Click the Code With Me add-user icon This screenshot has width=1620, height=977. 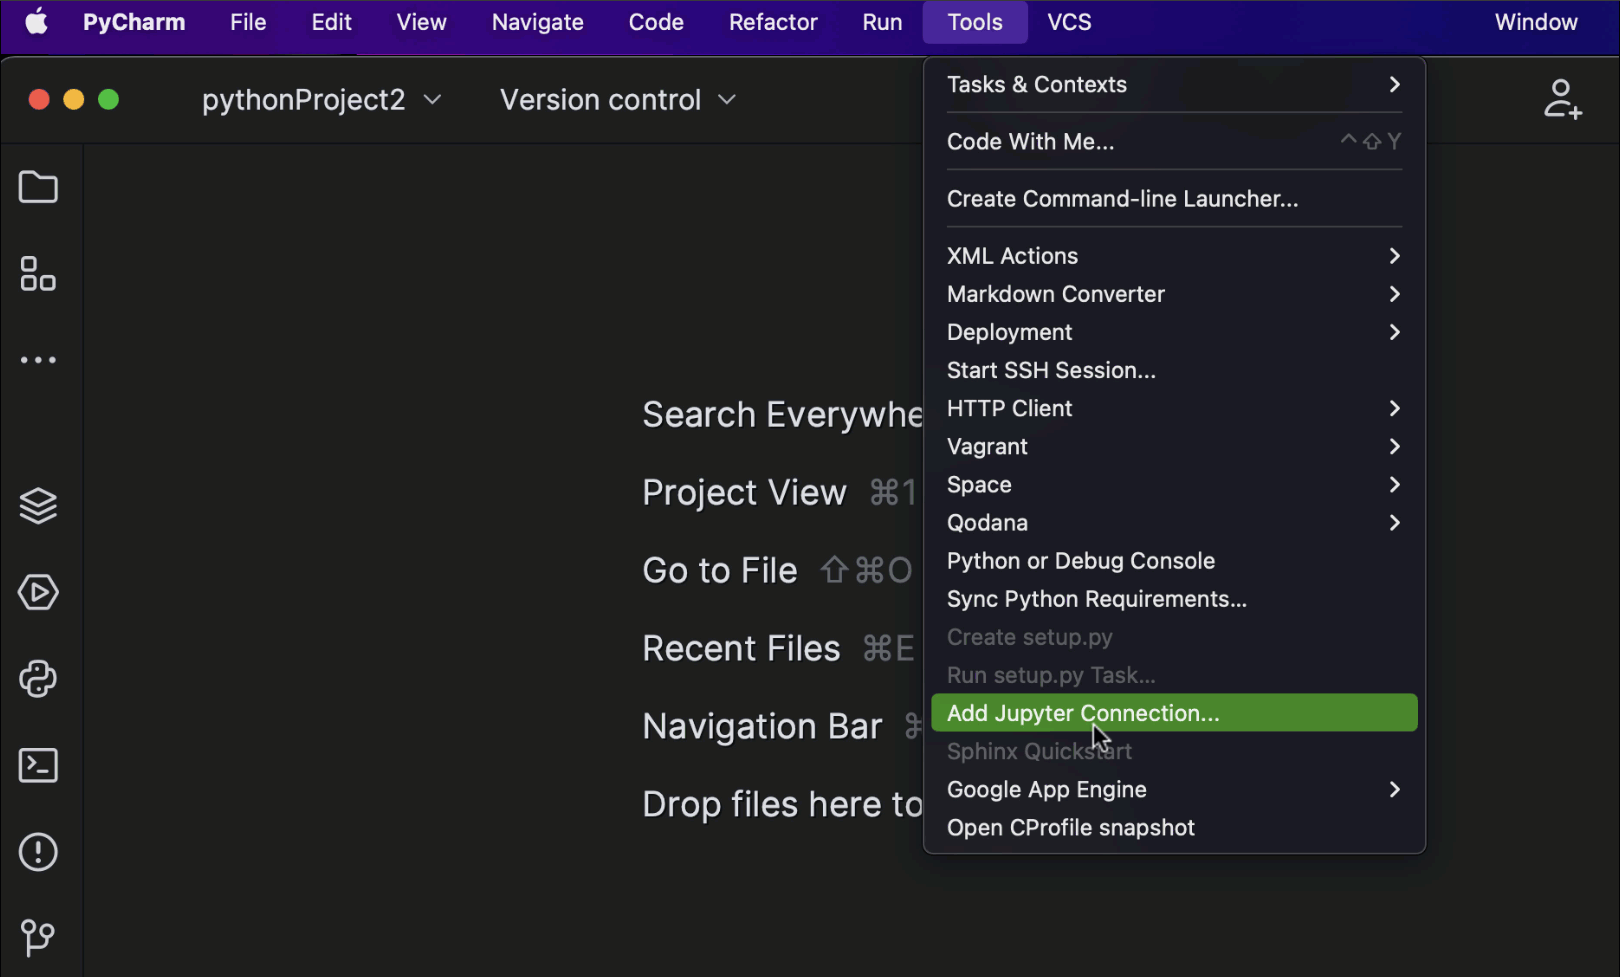pyautogui.click(x=1561, y=100)
